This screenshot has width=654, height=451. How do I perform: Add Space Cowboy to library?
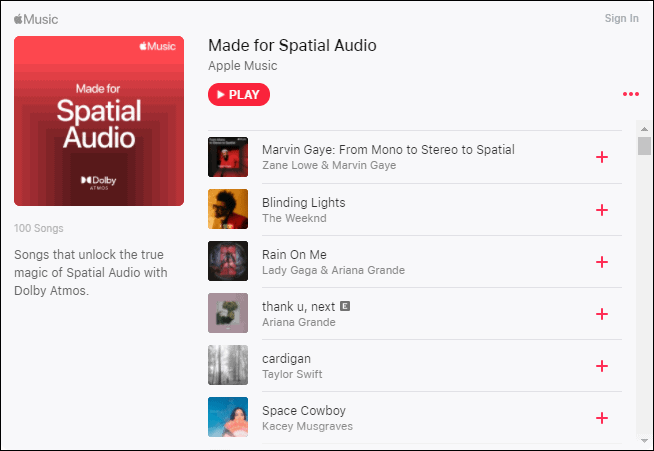tap(601, 418)
